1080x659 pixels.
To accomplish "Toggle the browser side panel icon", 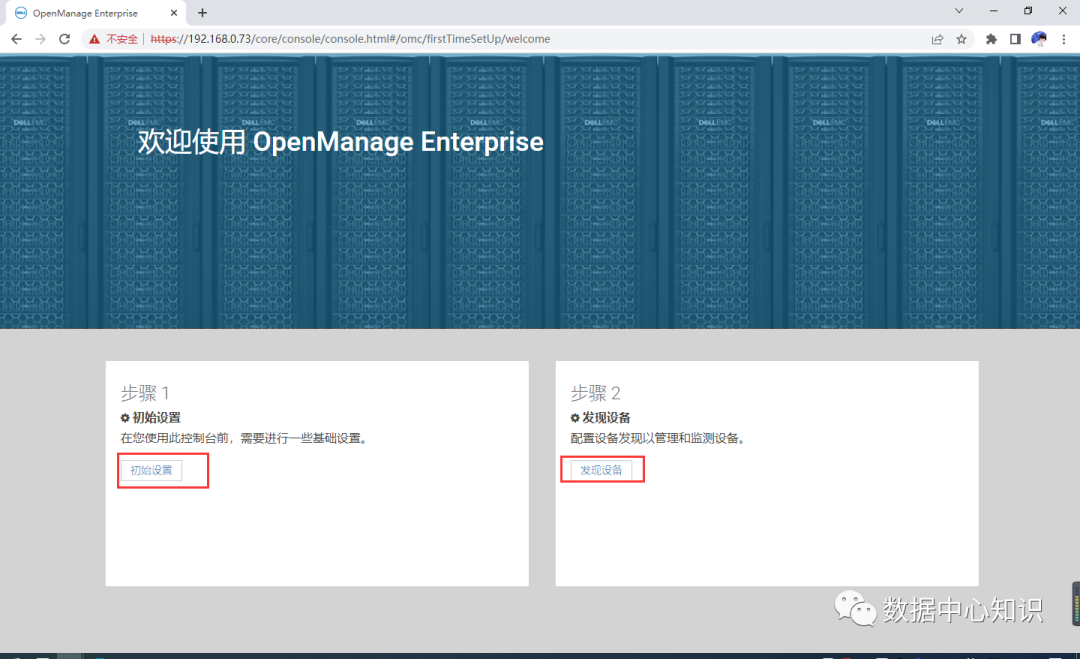I will click(1015, 39).
